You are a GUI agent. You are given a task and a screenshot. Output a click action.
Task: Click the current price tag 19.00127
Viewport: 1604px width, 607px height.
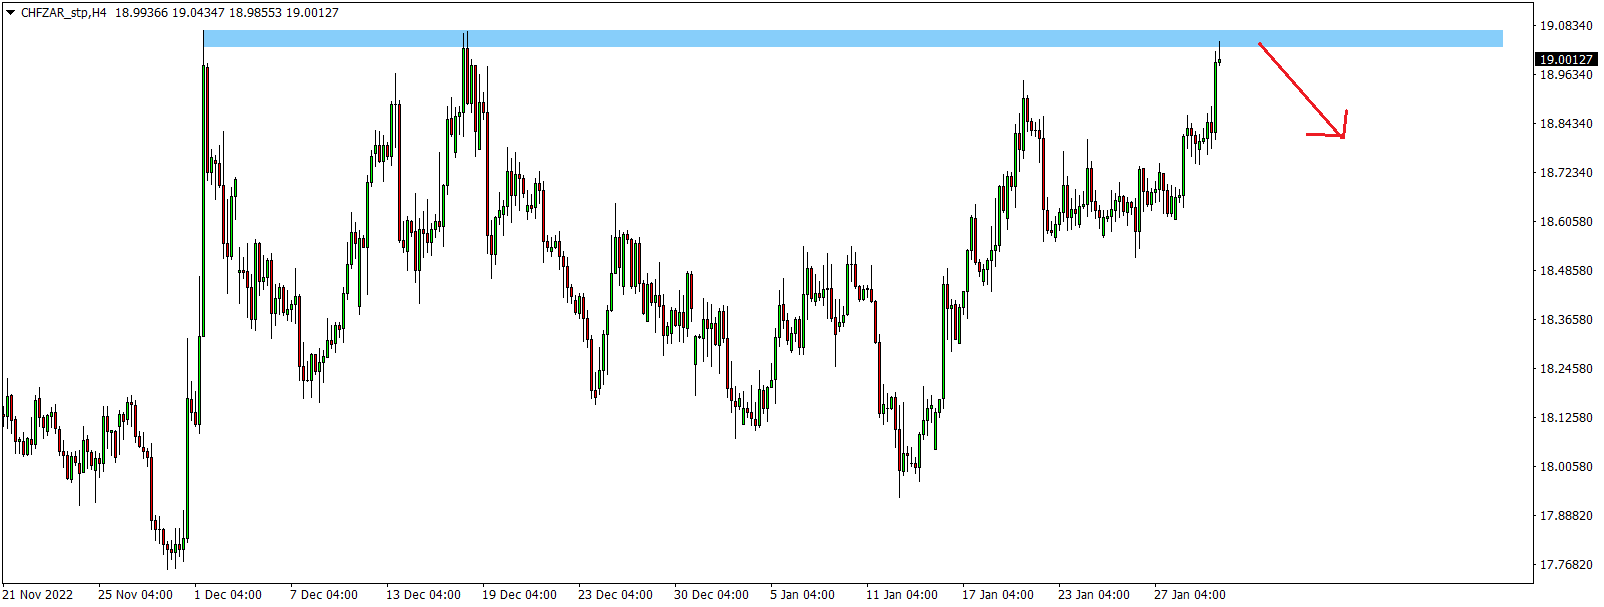point(1566,59)
